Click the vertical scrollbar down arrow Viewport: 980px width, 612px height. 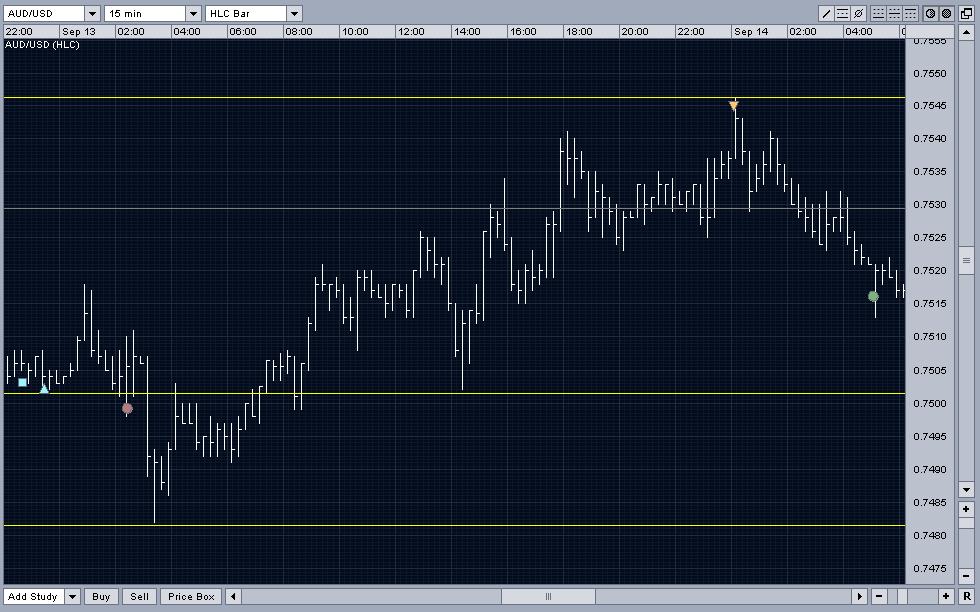point(966,489)
